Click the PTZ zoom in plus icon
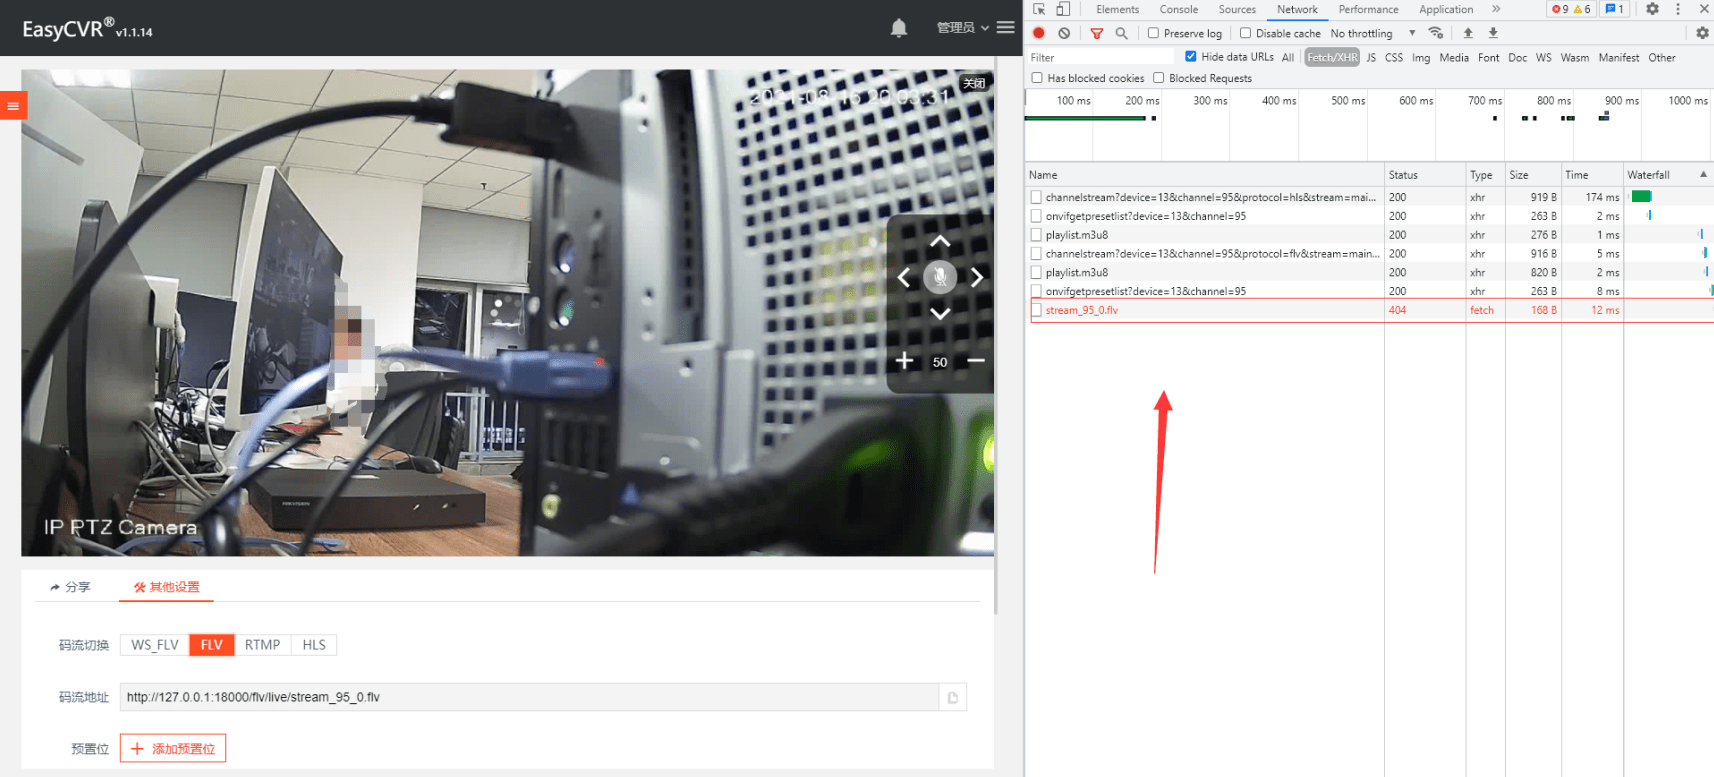Screen dimensions: 1714x777 [x=904, y=361]
